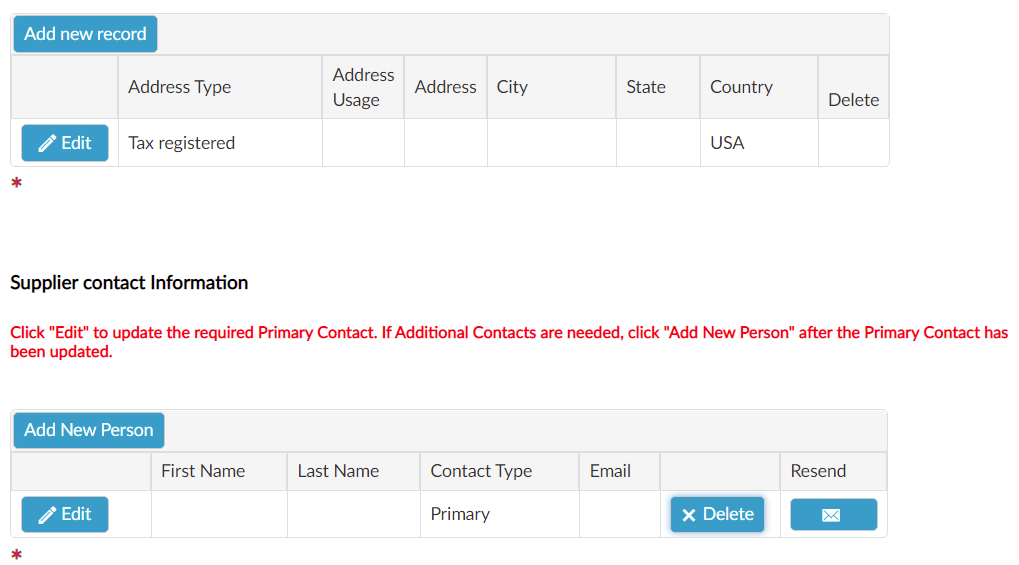
Task: Click the Add New Person button
Action: (x=88, y=430)
